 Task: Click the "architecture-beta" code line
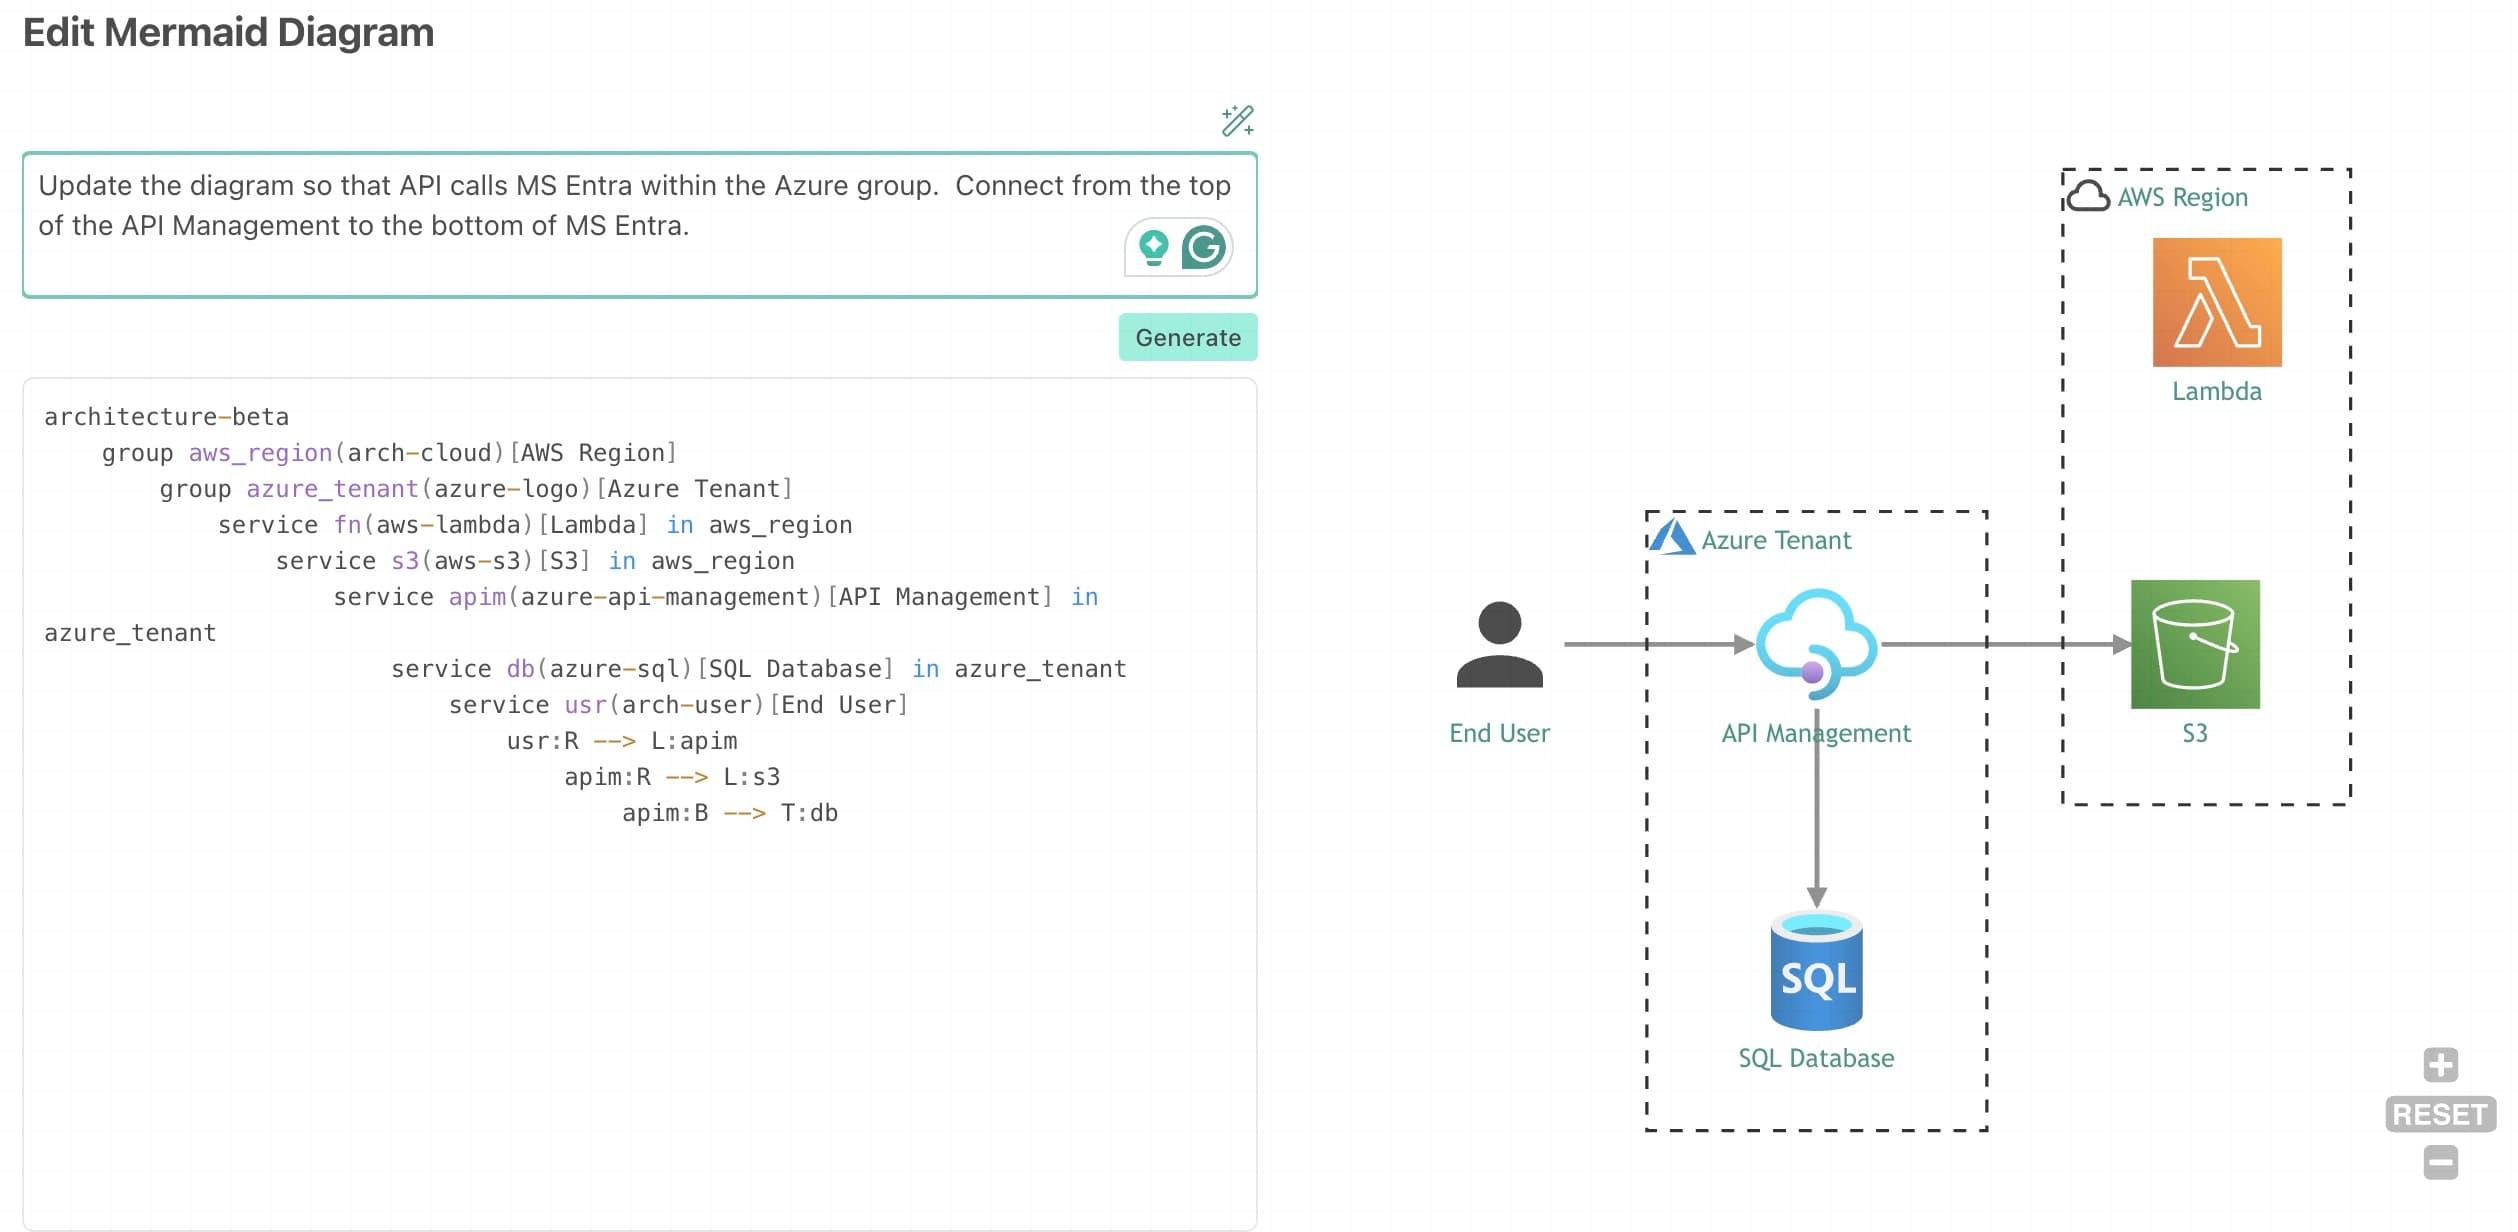tap(166, 417)
